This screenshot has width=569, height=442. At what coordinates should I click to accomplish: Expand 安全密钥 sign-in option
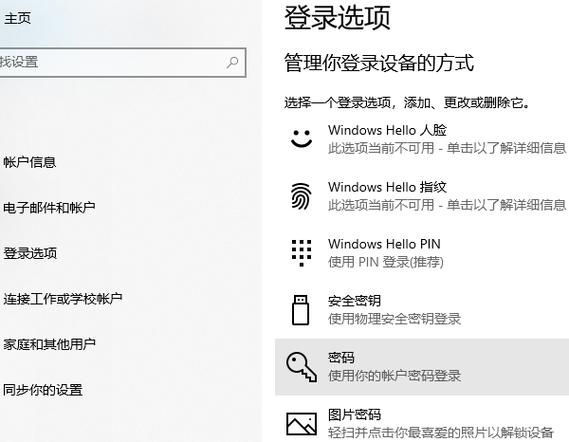422,310
